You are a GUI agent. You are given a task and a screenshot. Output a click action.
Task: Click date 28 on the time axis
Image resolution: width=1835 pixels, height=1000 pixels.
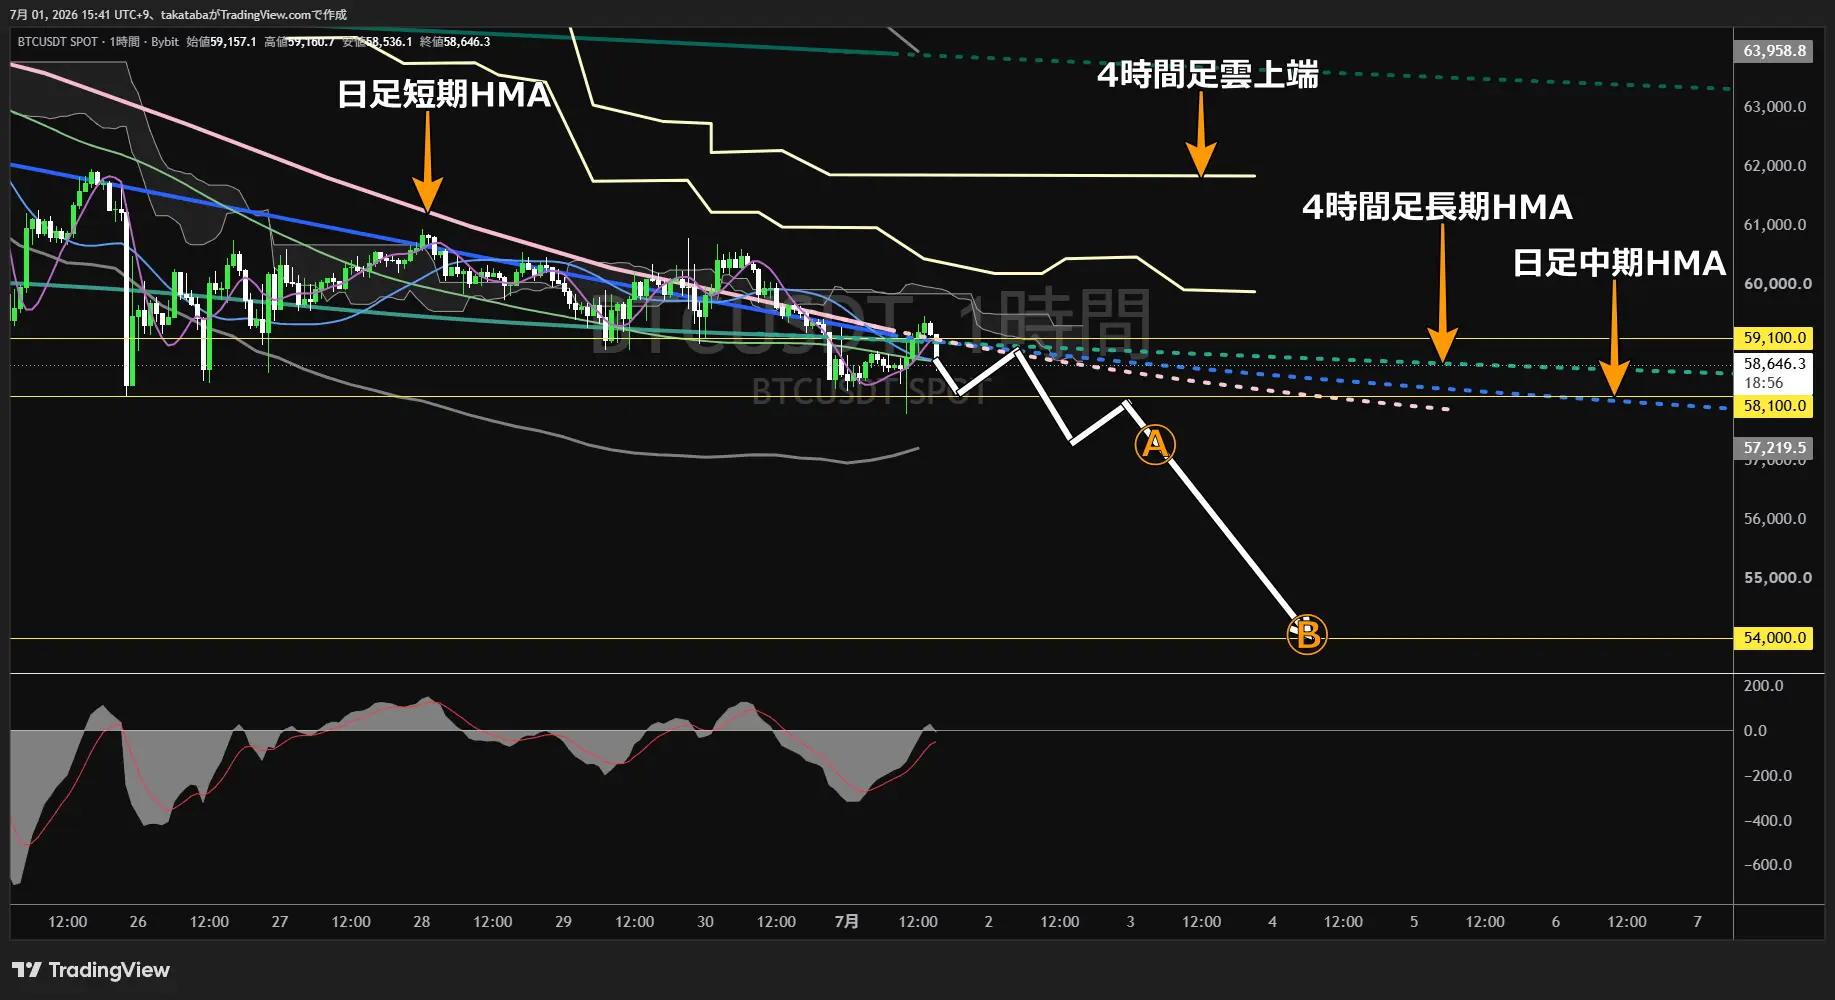point(422,922)
